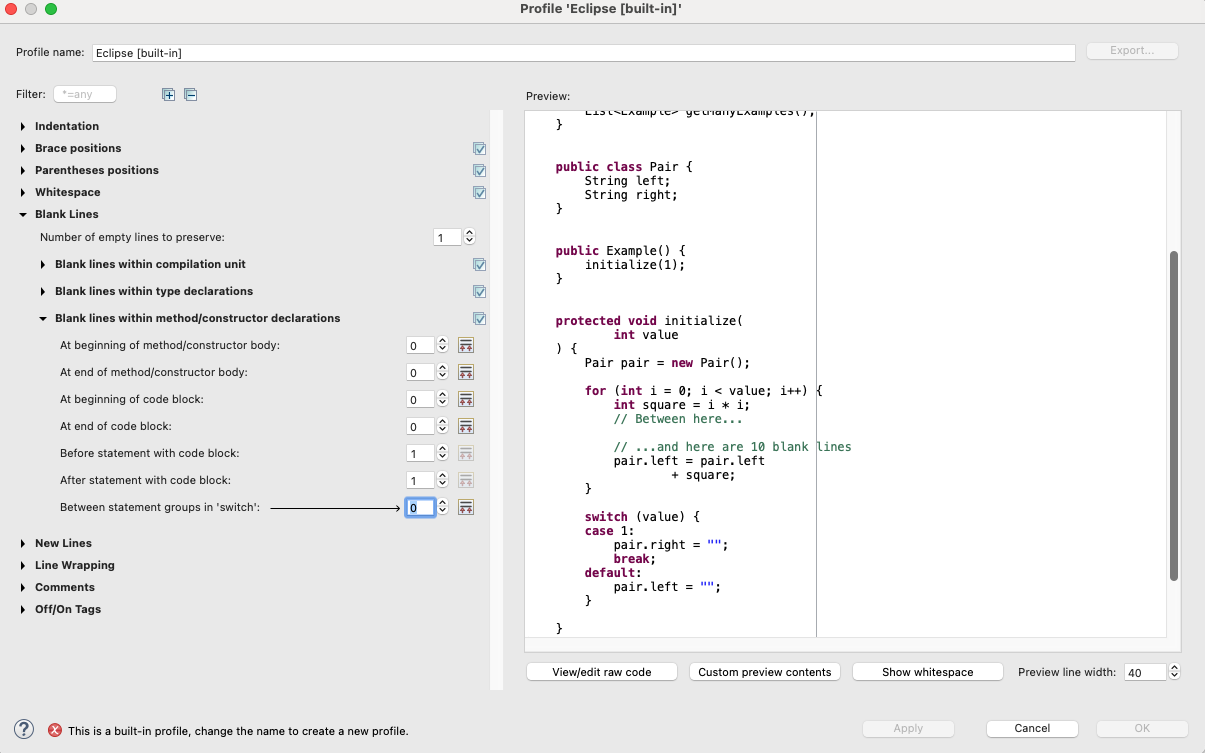Click the Custom preview contents button
This screenshot has width=1205, height=753.
click(x=765, y=672)
